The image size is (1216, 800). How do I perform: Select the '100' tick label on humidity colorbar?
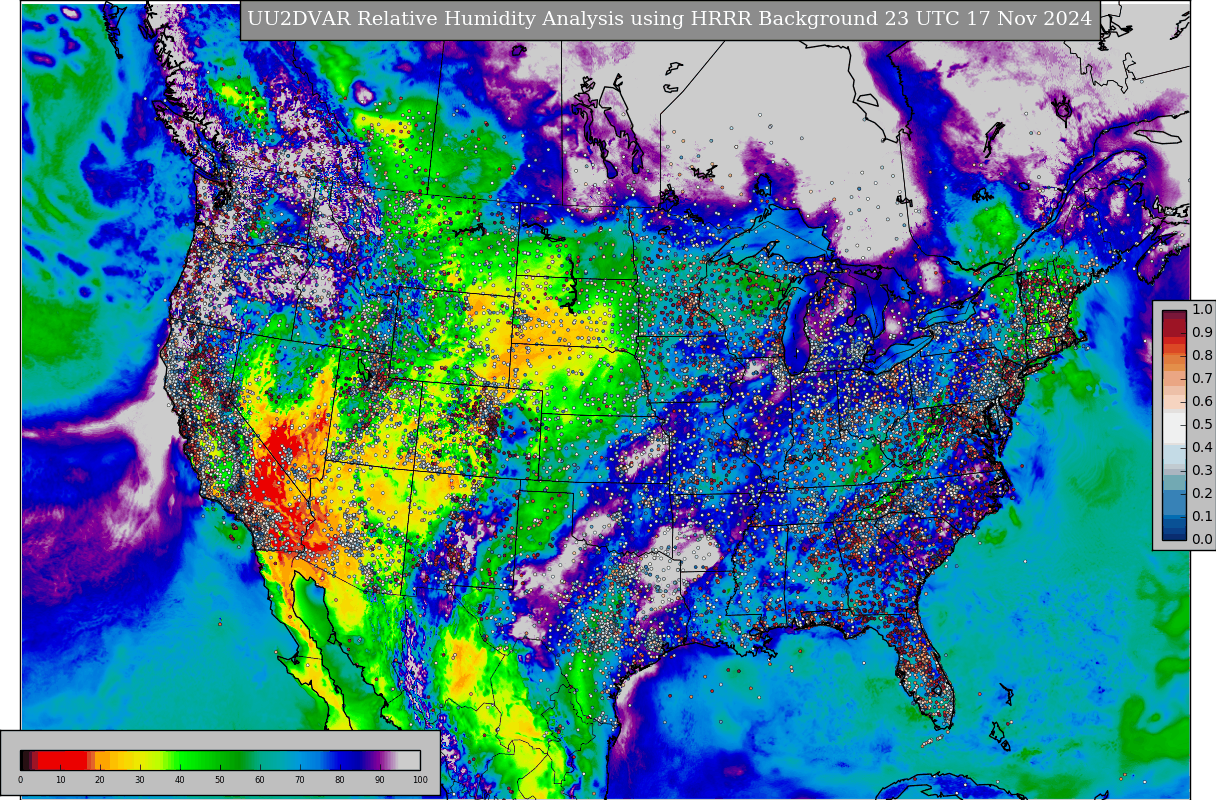coord(420,780)
